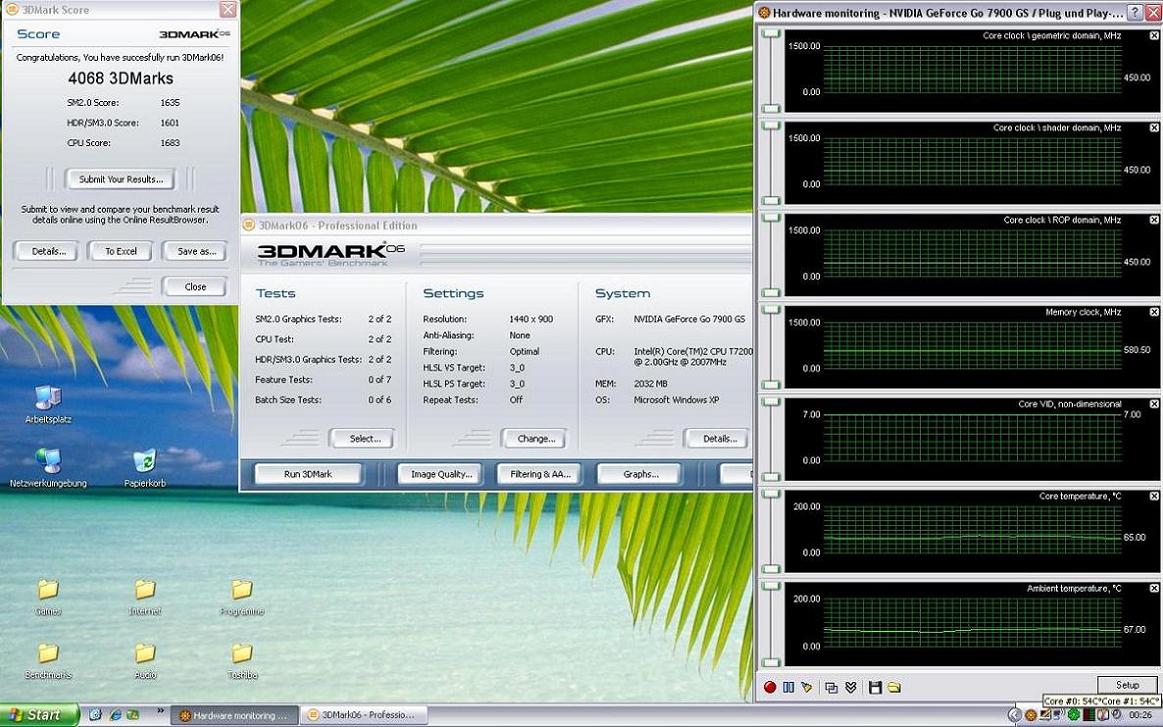
Task: Click the CPU Score value 1683
Action: 170,142
